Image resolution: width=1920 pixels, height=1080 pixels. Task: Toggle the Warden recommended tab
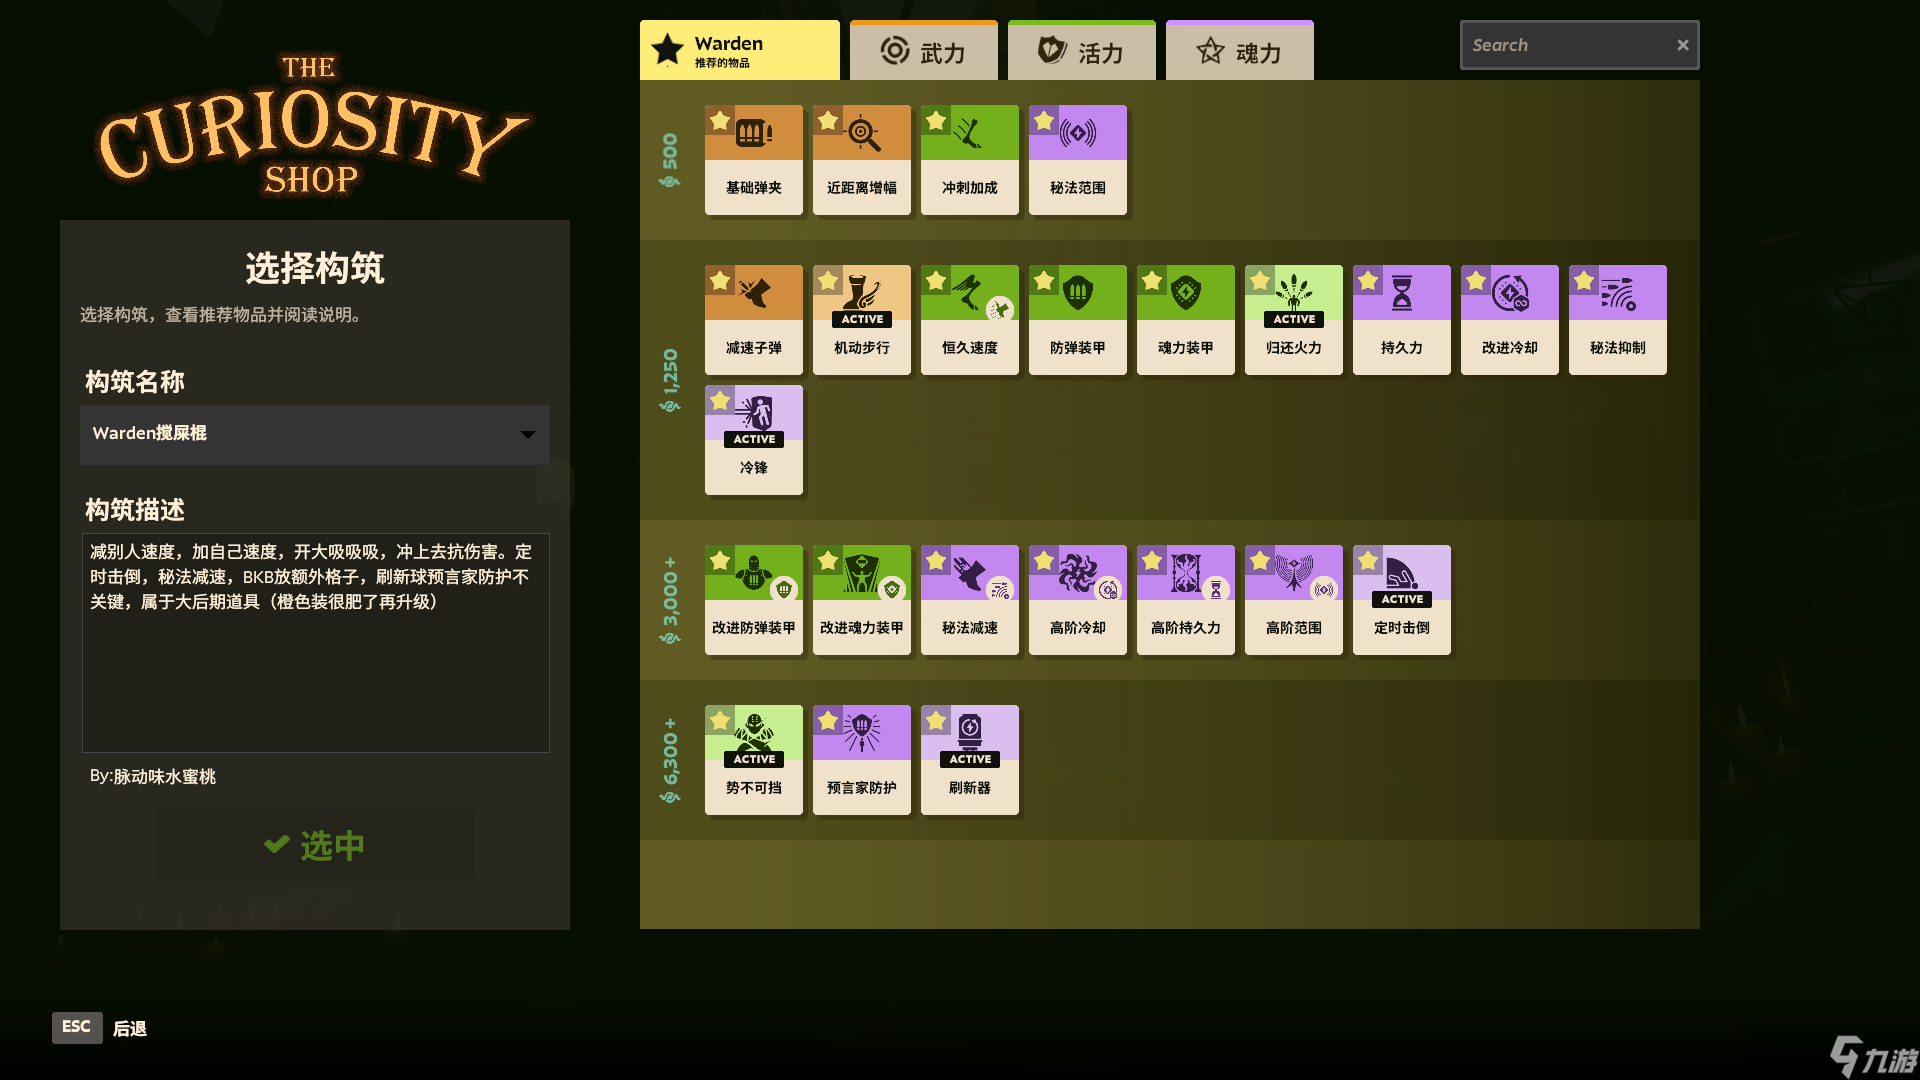pos(738,50)
